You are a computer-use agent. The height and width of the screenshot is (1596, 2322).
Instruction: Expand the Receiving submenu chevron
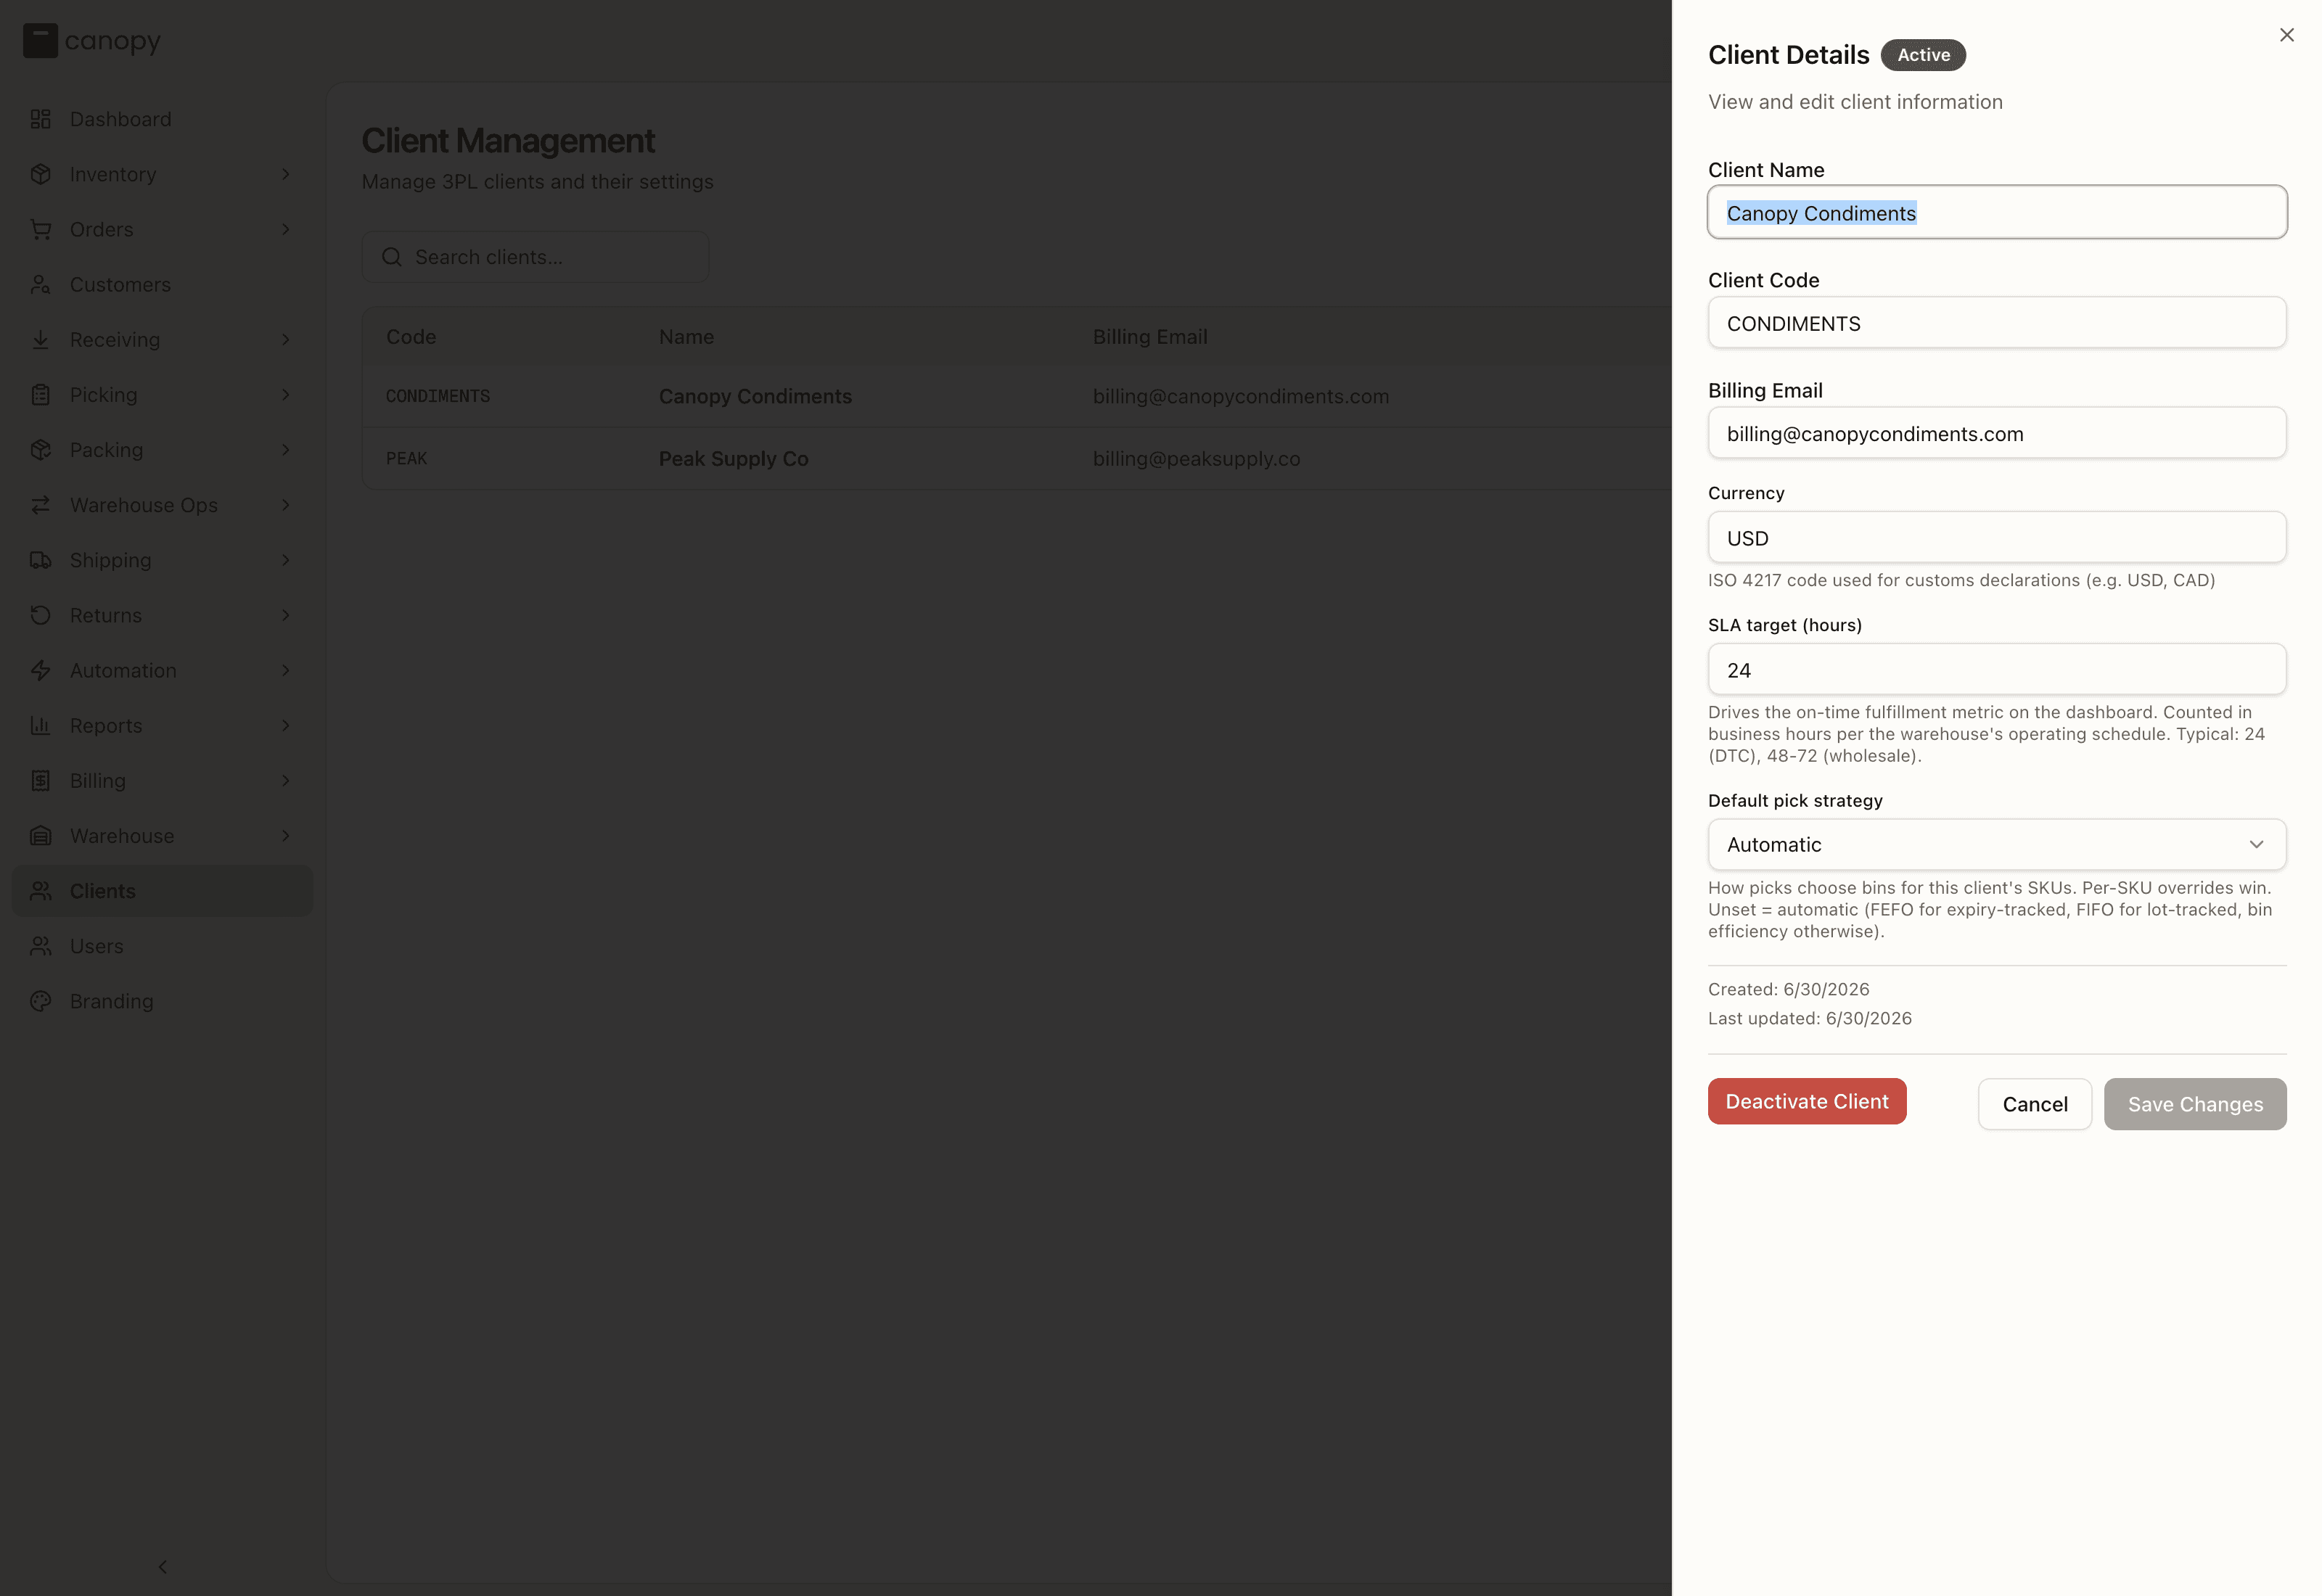285,340
